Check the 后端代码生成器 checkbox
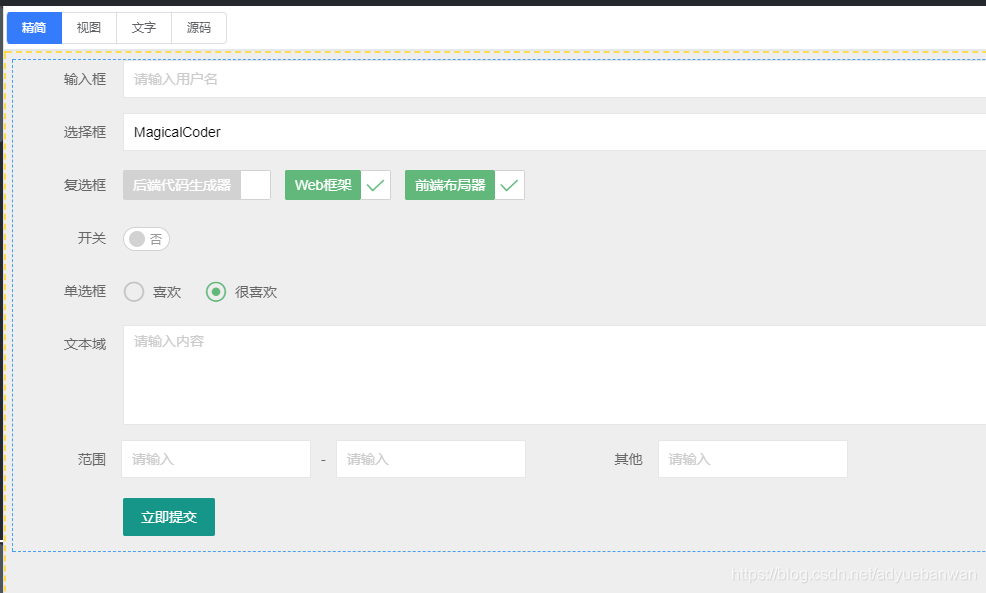This screenshot has width=986, height=593. [197, 185]
